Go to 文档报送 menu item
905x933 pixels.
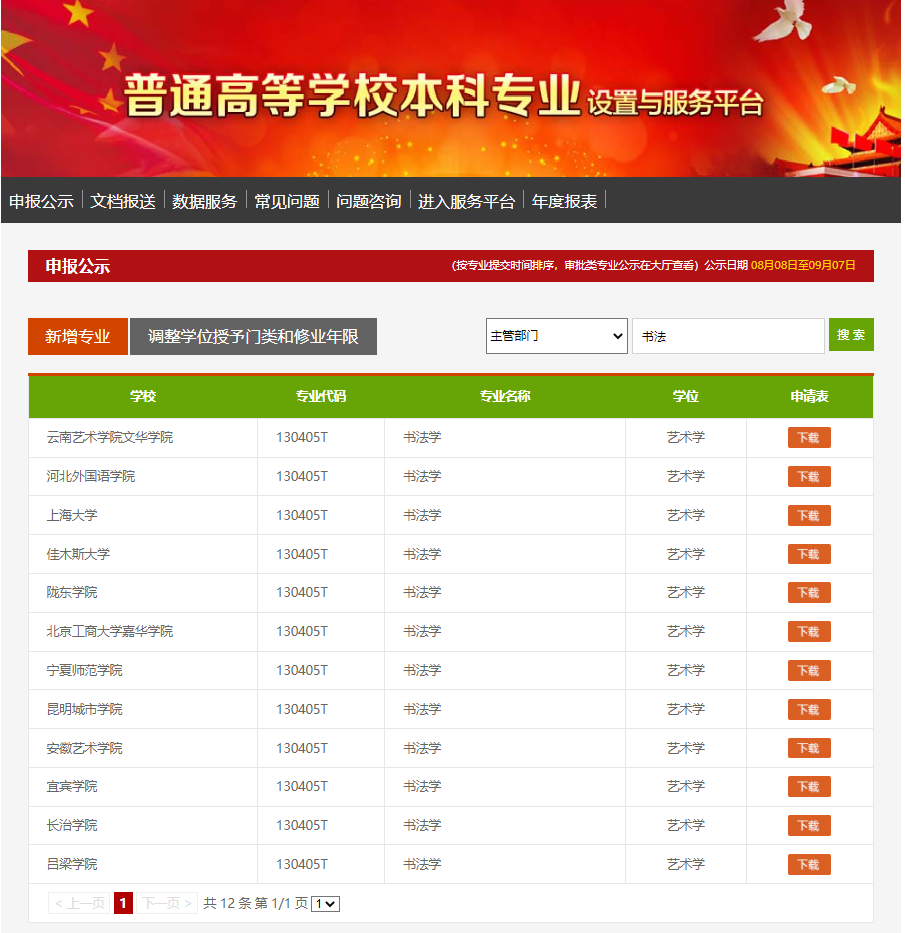[123, 201]
